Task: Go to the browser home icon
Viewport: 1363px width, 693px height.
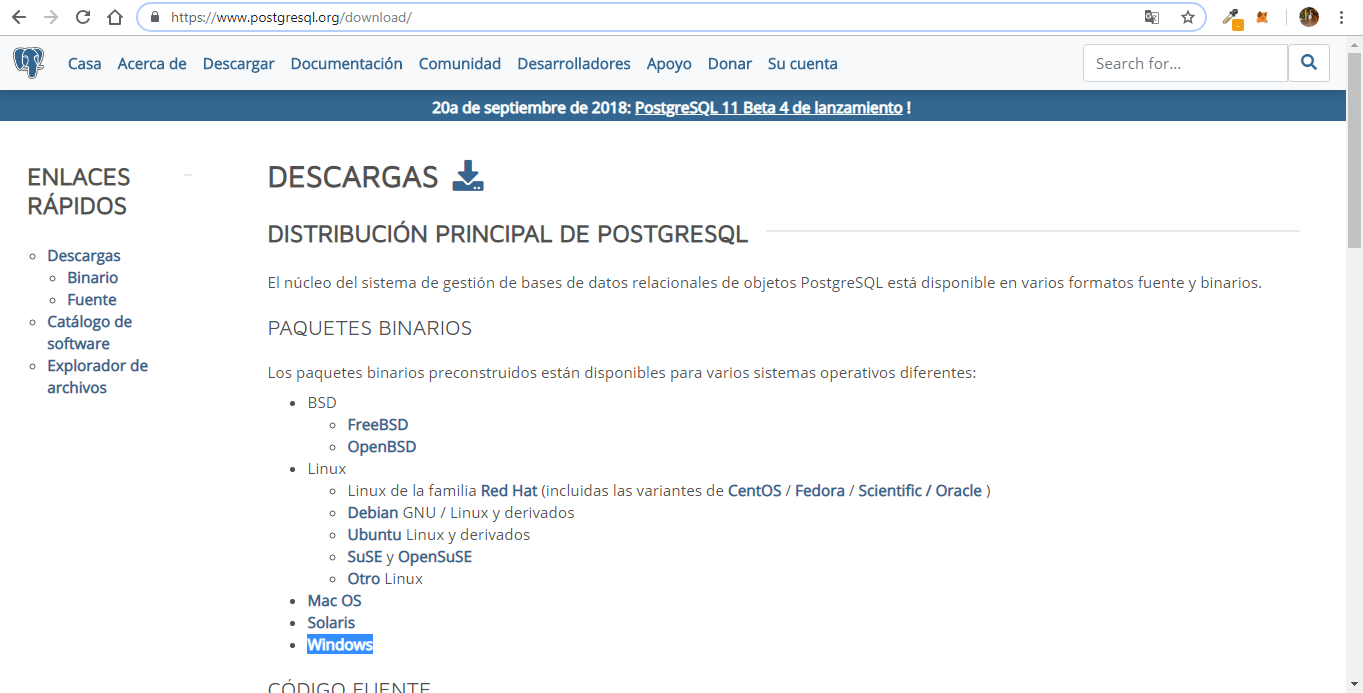Action: [115, 17]
